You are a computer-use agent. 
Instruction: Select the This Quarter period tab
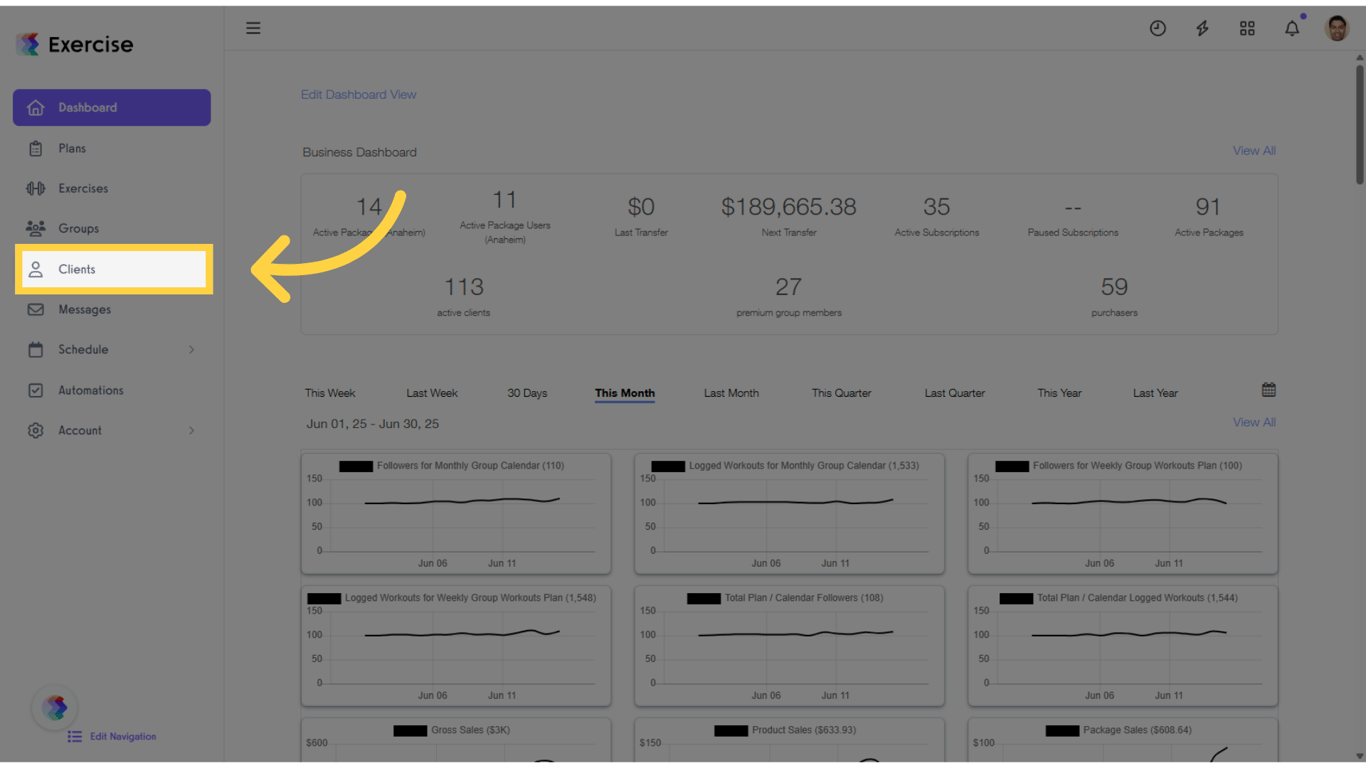(x=841, y=393)
